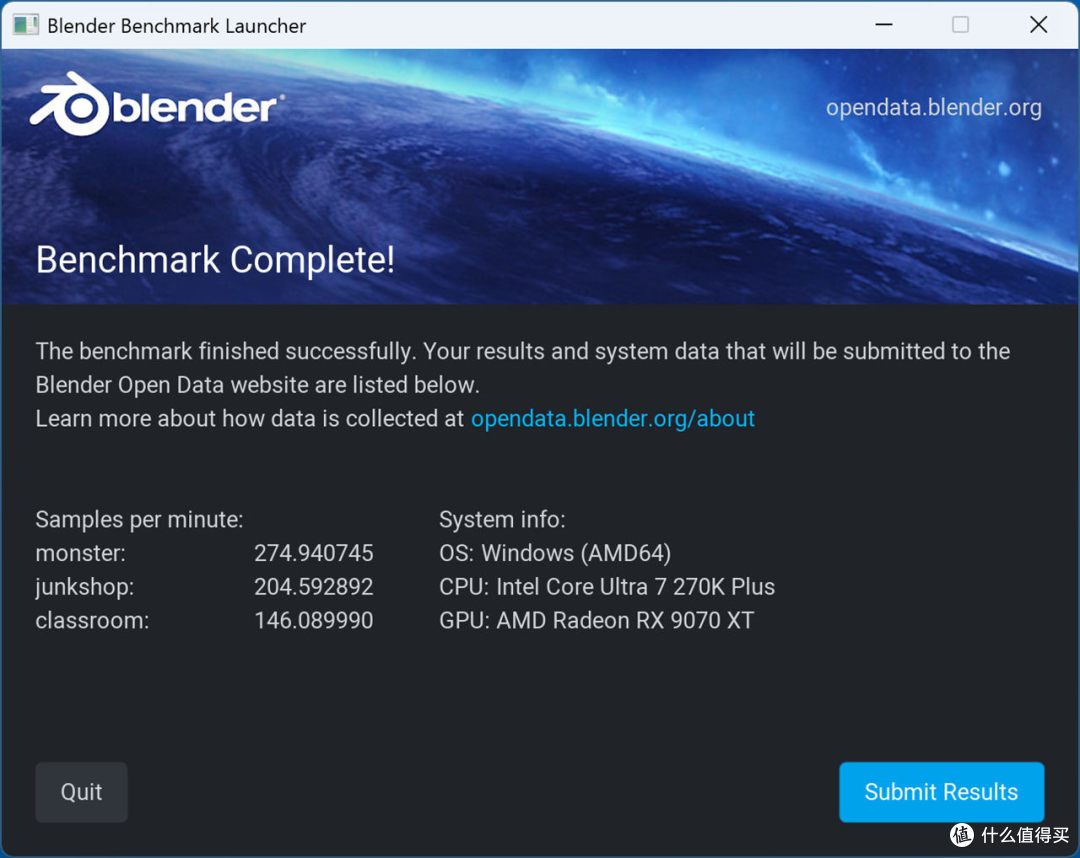Screen dimensions: 1080x858
Task: Select the junkshop score 204.592892
Action: pyautogui.click(x=313, y=586)
